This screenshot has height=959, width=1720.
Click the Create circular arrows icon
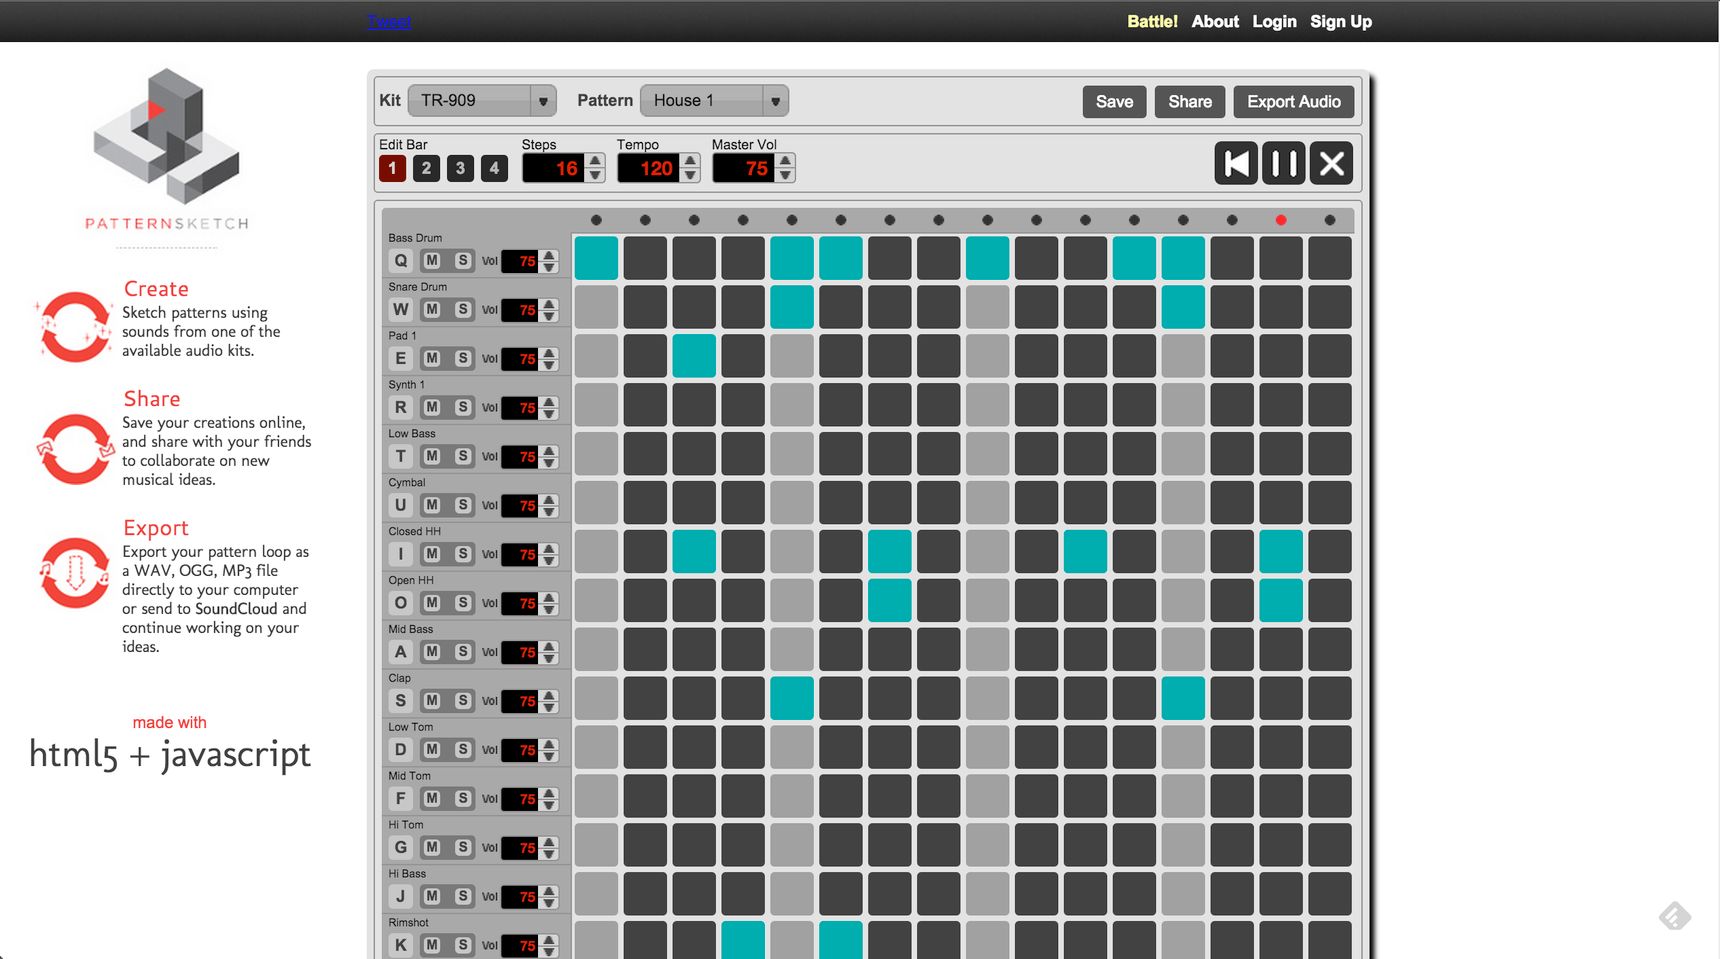point(74,326)
